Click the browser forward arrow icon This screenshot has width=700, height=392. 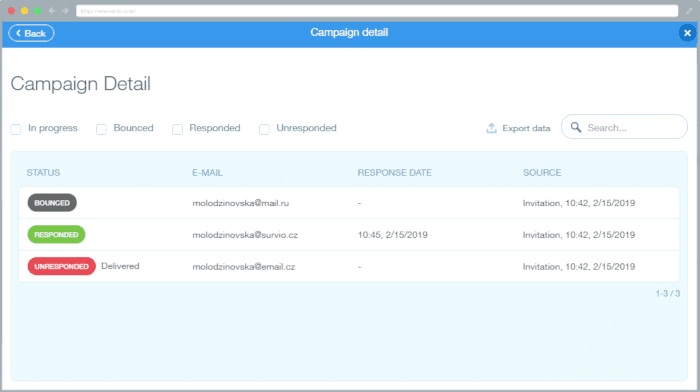65,11
